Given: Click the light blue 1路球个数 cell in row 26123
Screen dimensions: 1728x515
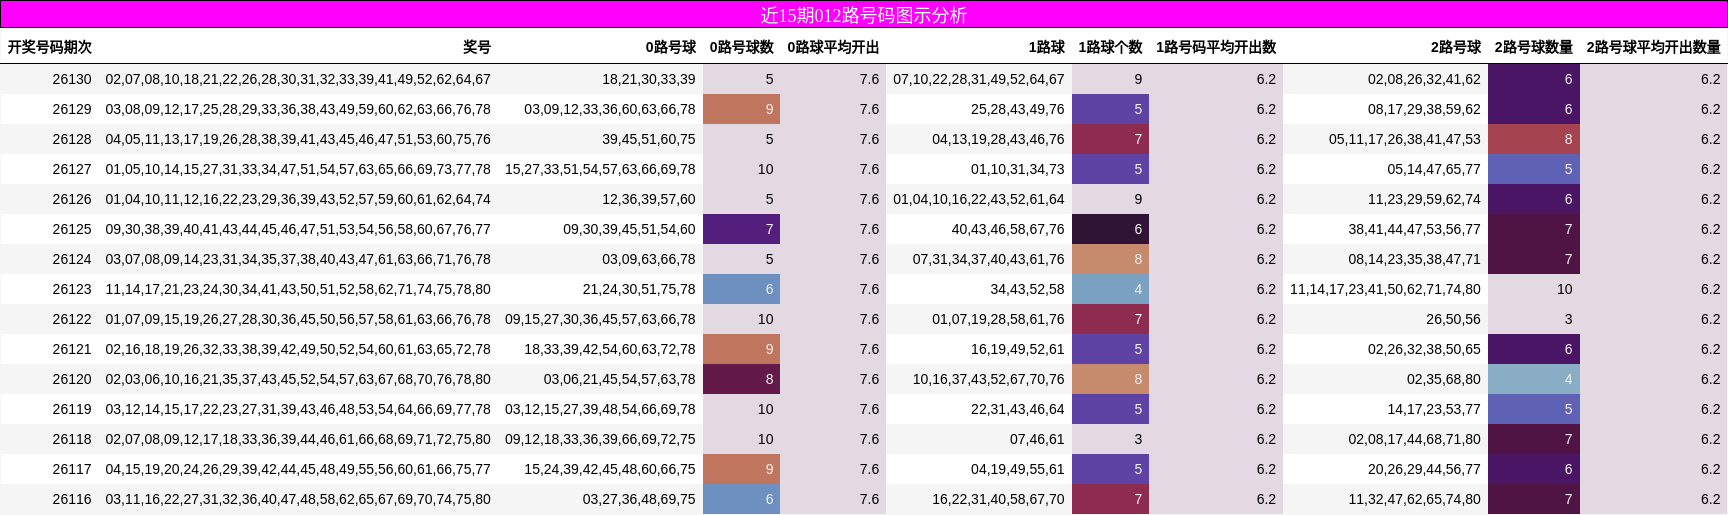Looking at the screenshot, I should [1110, 289].
